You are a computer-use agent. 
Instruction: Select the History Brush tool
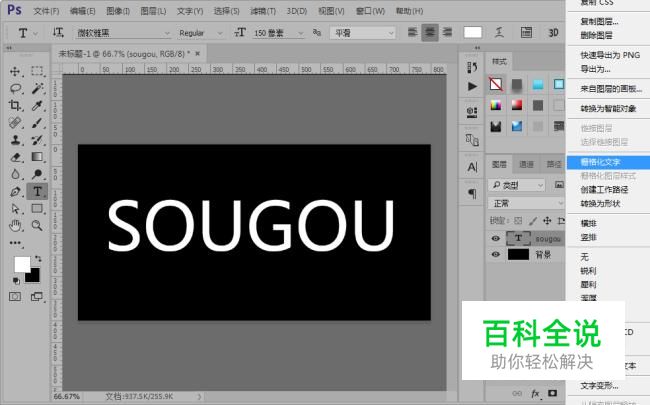tap(37, 140)
